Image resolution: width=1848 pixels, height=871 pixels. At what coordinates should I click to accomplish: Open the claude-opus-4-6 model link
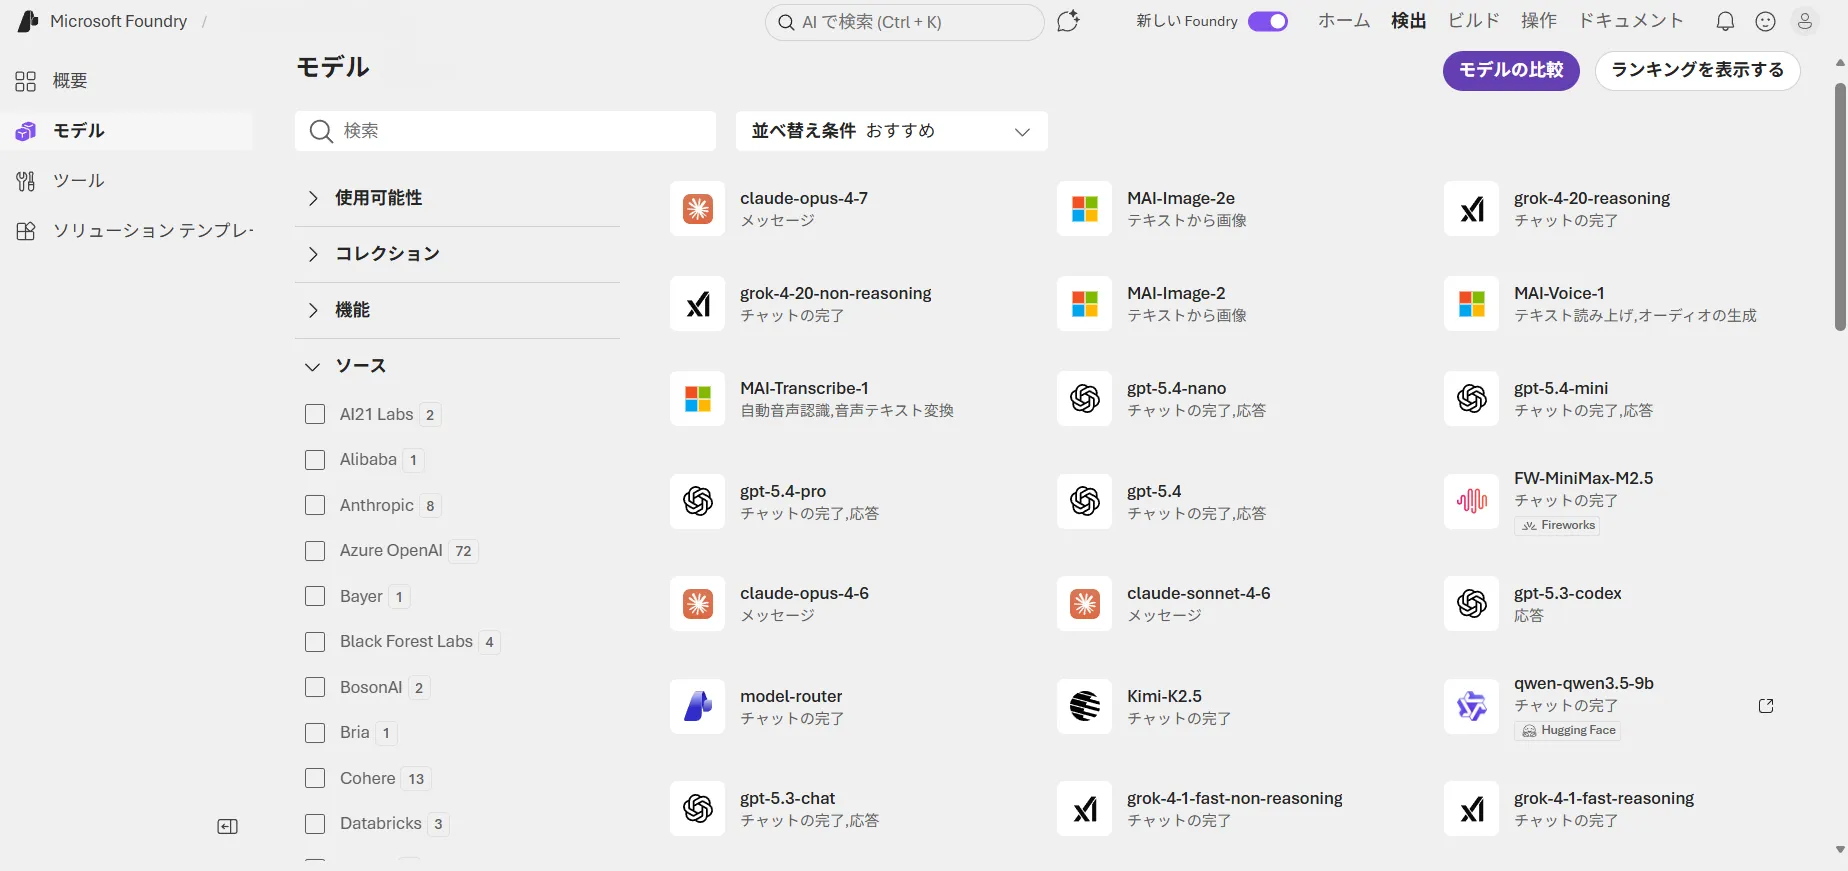804,593
